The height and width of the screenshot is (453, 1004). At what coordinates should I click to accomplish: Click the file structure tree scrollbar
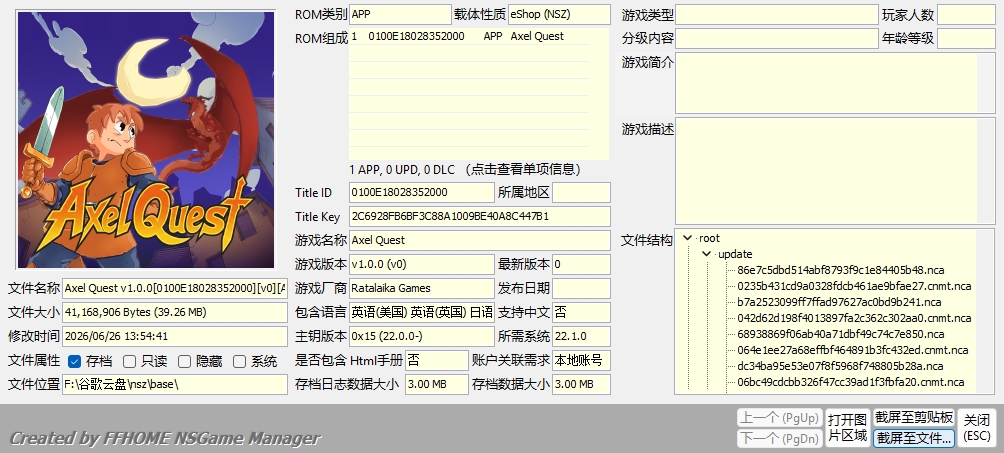[985, 311]
